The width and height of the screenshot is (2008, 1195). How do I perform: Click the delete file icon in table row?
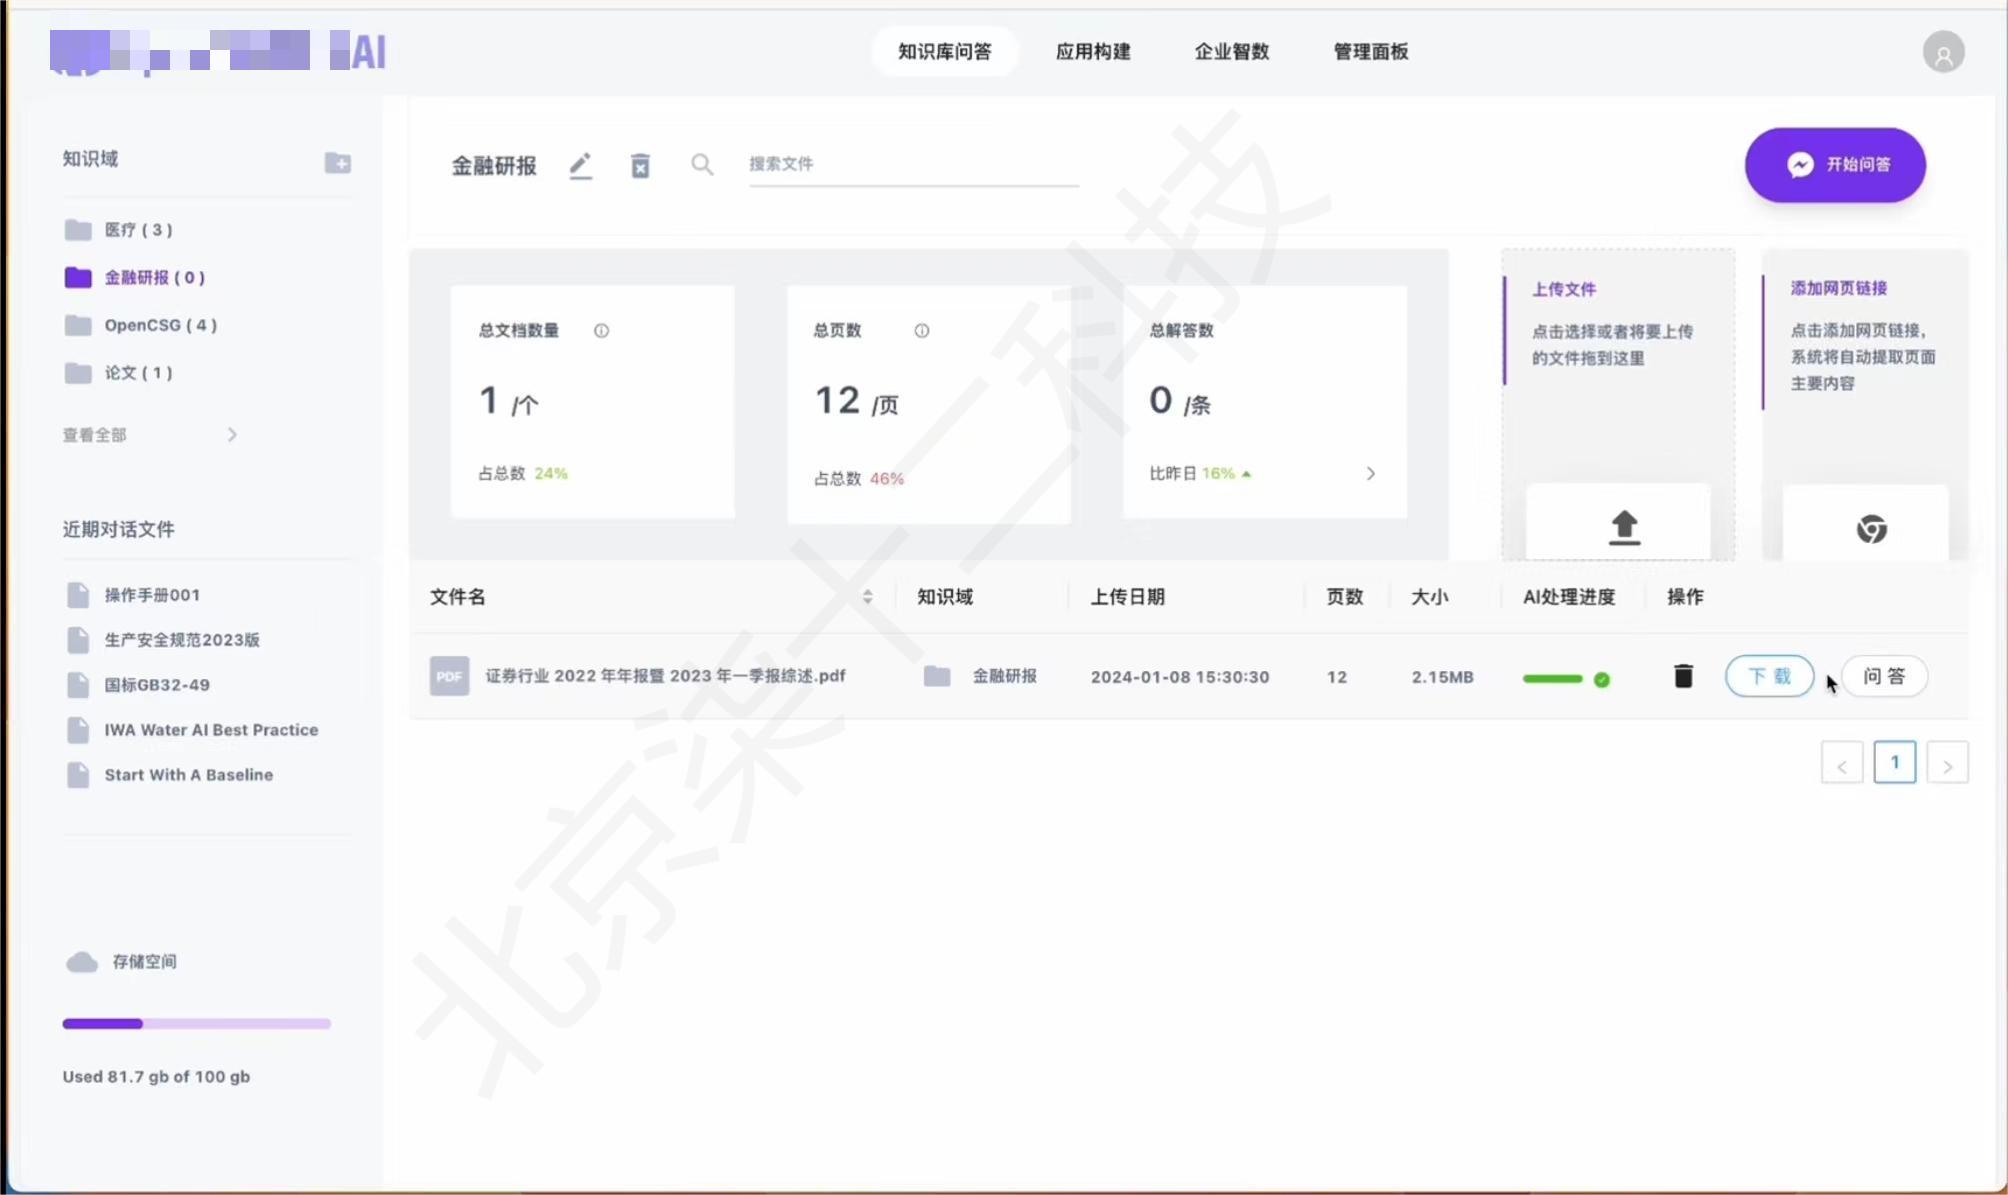[1682, 676]
